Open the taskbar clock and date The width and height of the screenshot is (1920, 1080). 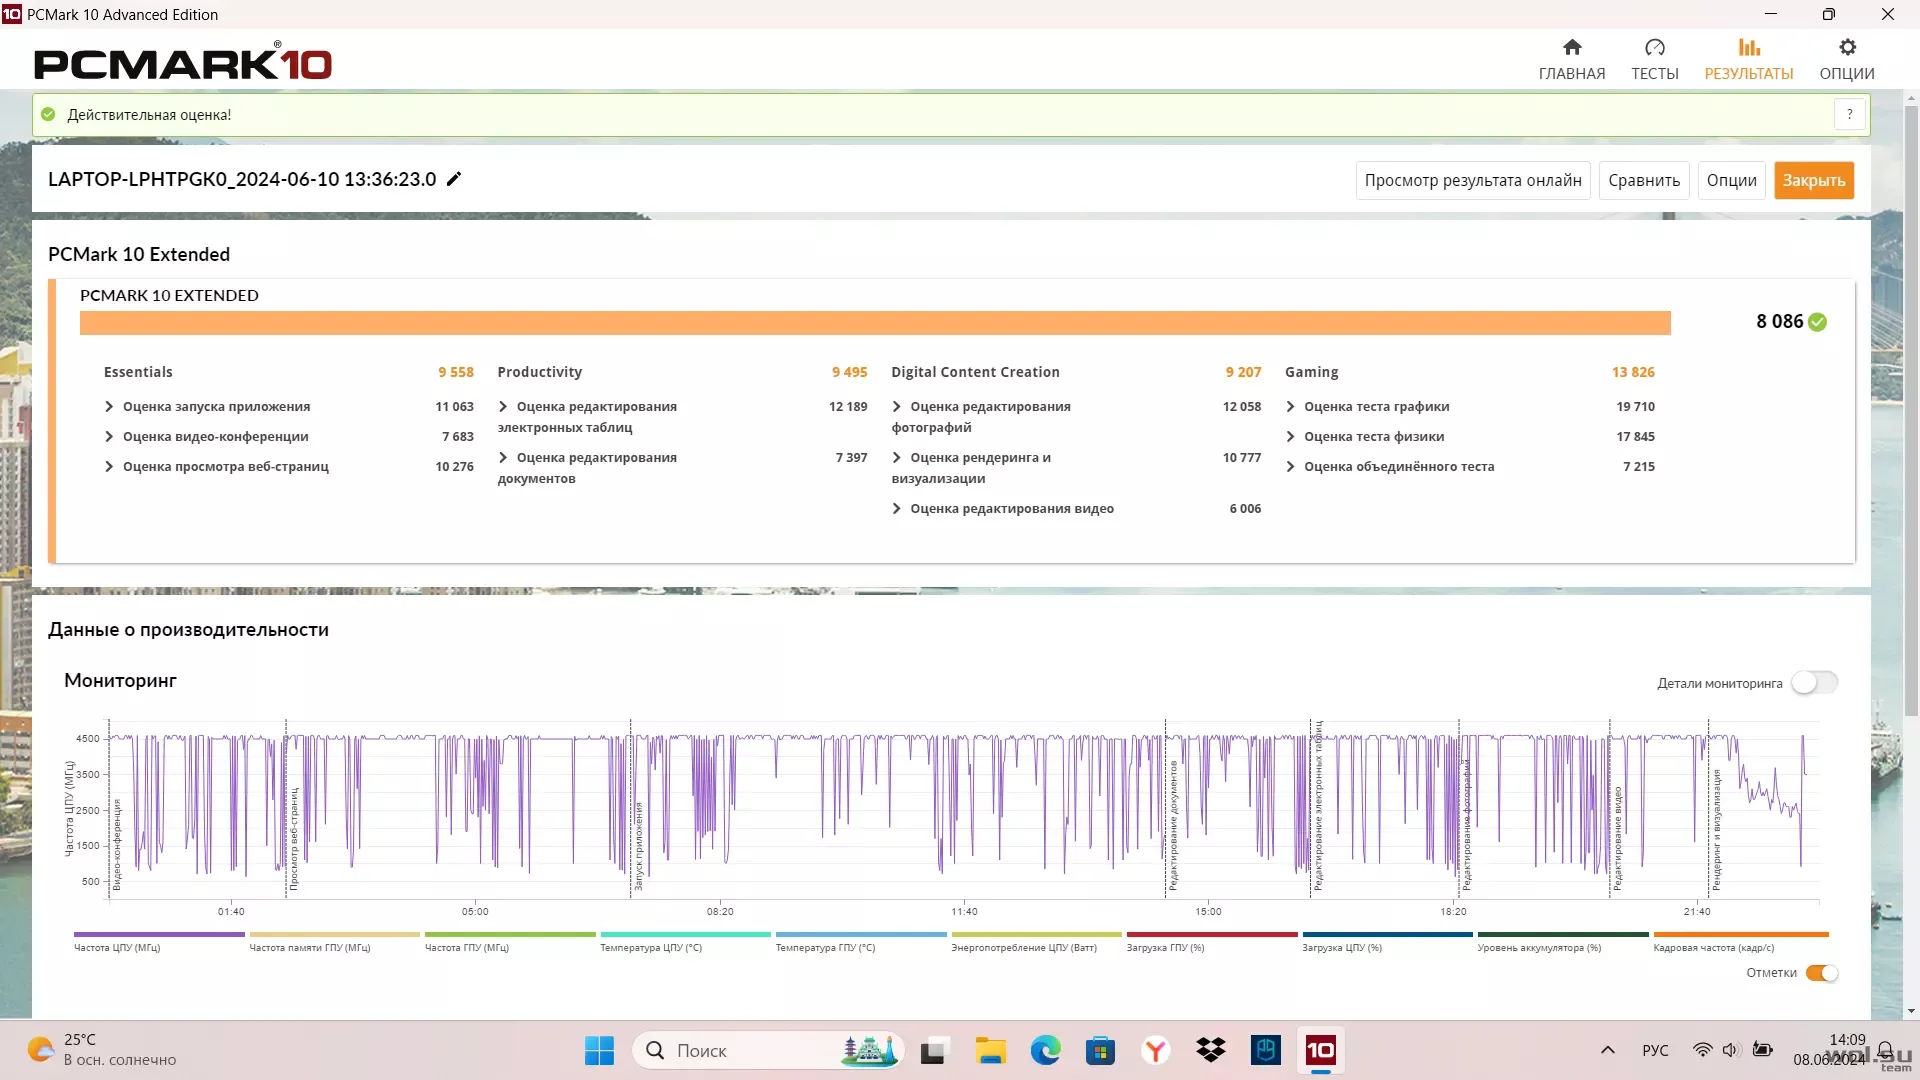point(1829,1050)
